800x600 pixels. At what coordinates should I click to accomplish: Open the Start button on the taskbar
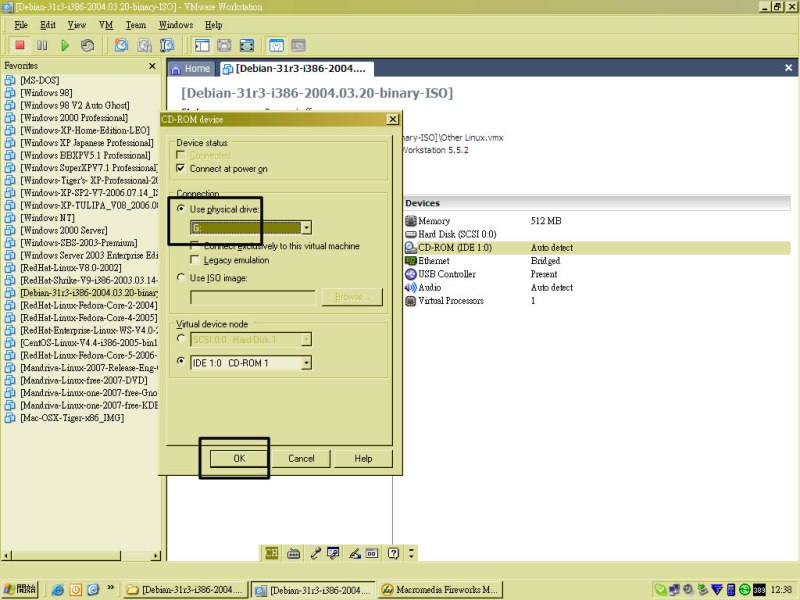coord(20,589)
